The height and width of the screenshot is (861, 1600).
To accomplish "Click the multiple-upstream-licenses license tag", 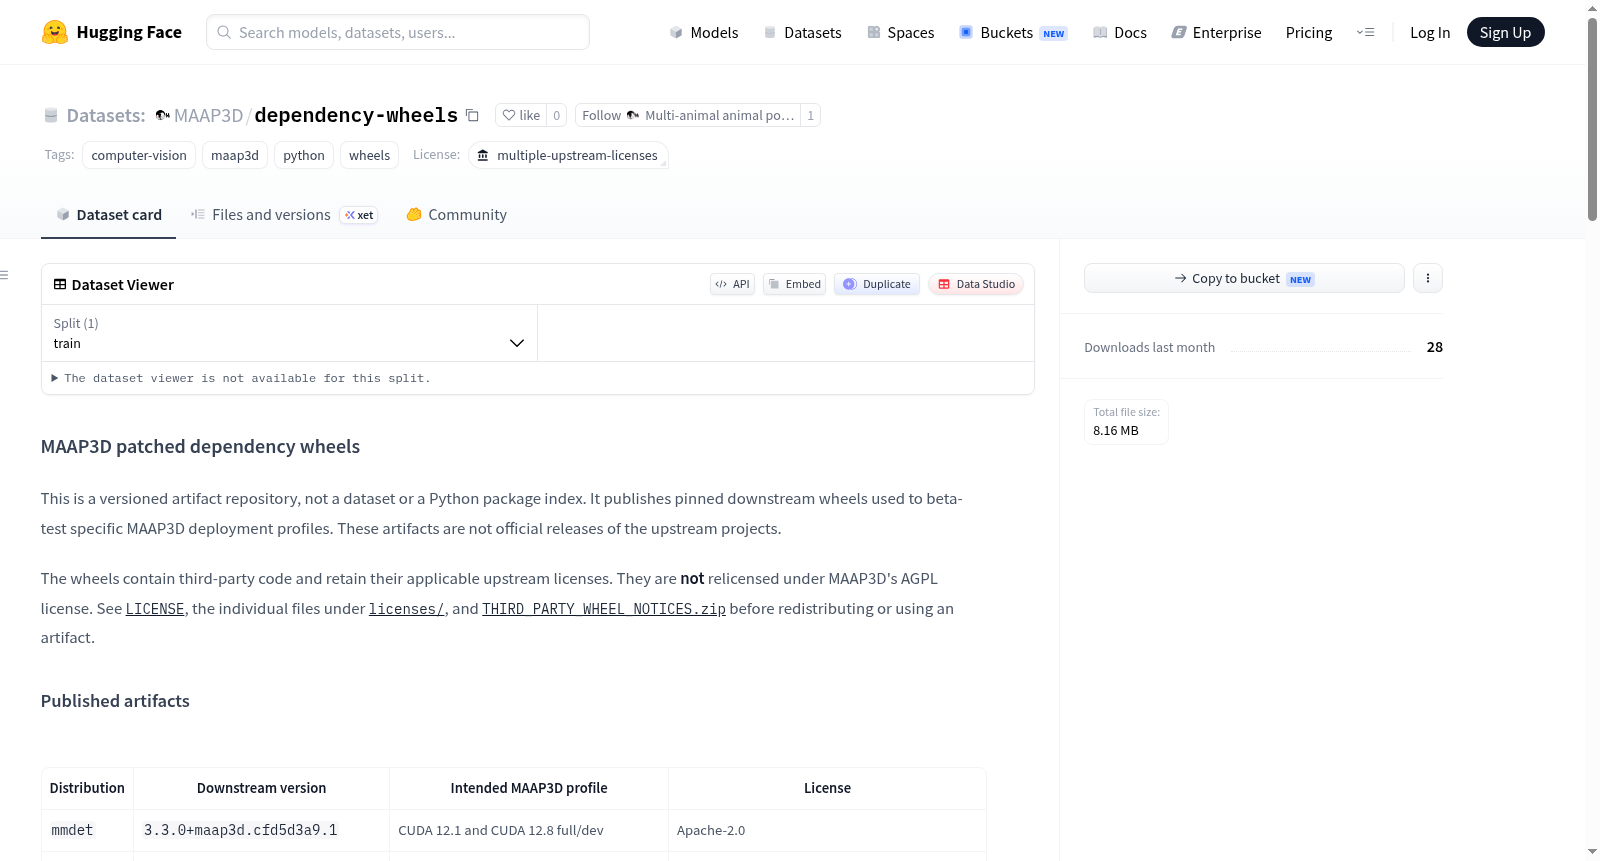I will (568, 155).
